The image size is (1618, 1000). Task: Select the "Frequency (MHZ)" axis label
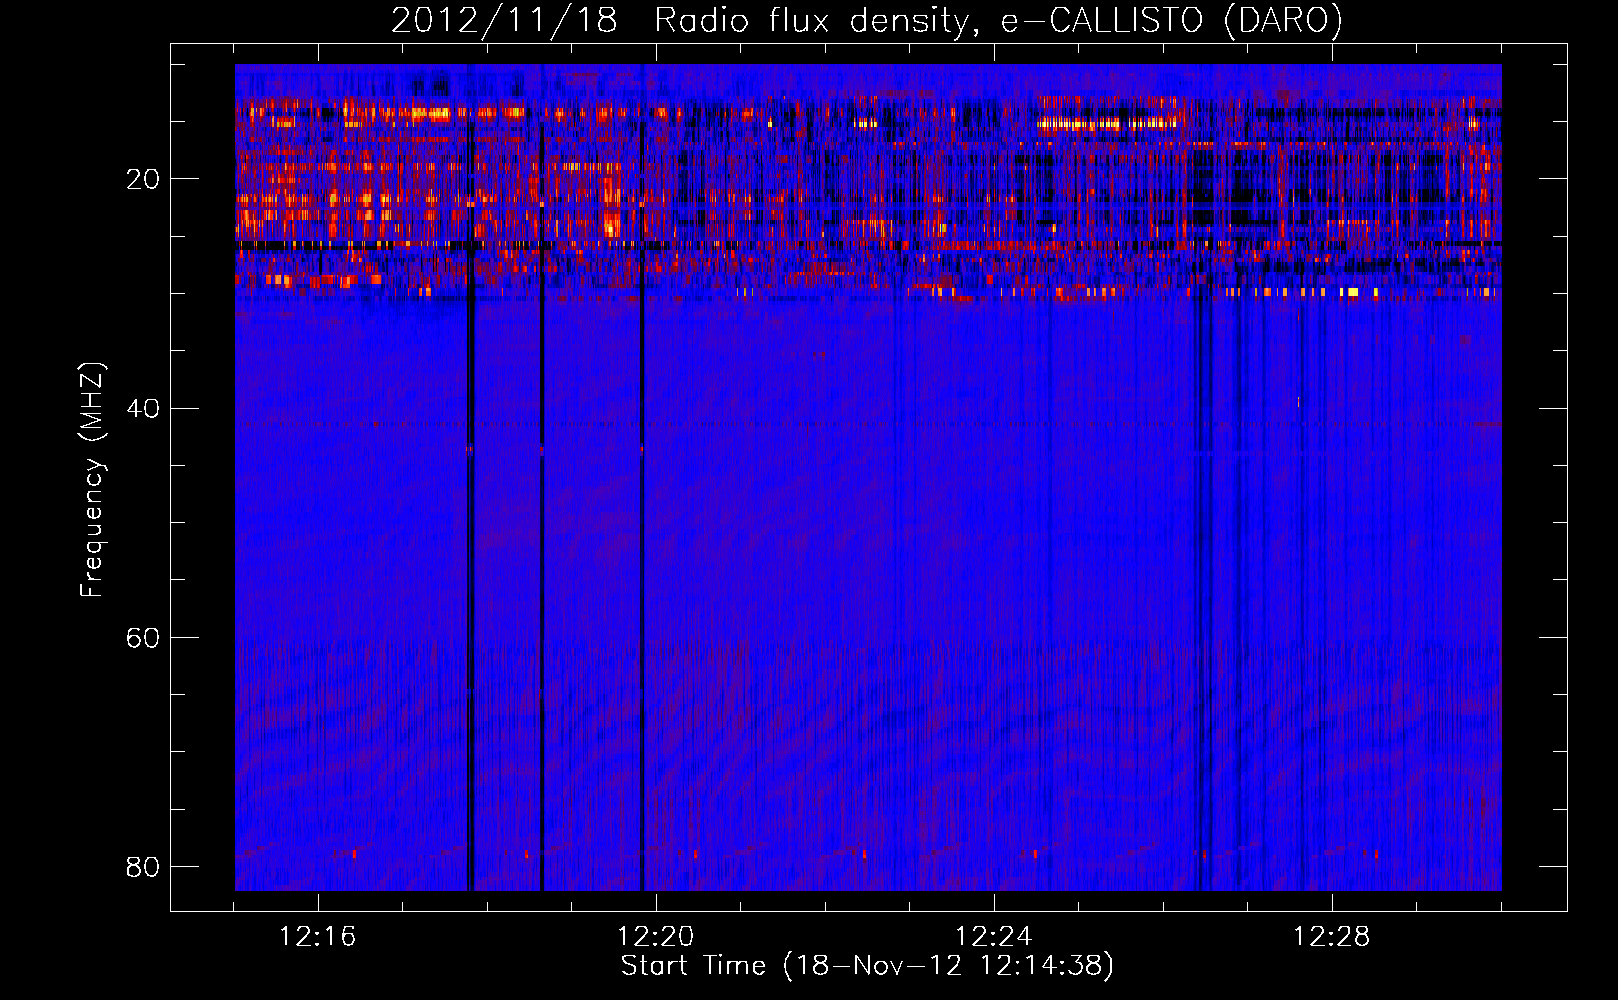(x=92, y=480)
